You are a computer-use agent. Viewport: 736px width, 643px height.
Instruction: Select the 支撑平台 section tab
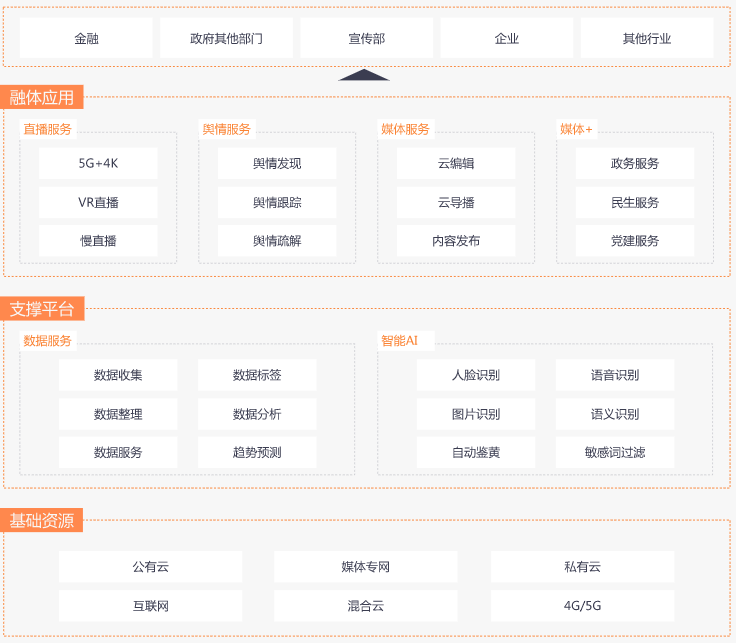click(42, 309)
